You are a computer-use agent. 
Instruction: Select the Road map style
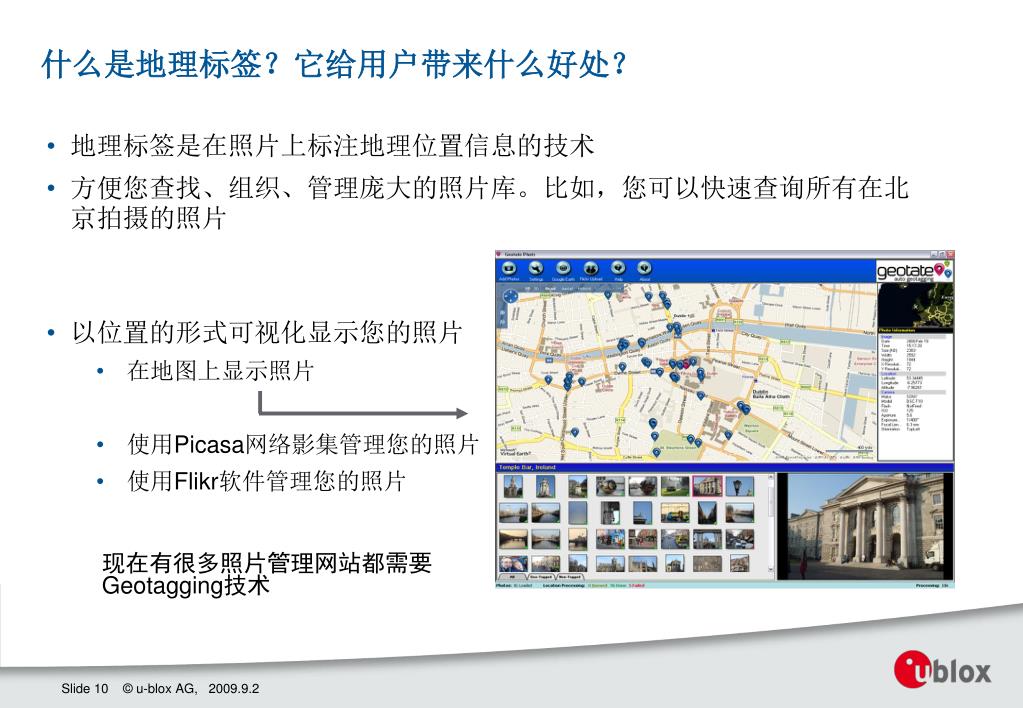[551, 288]
